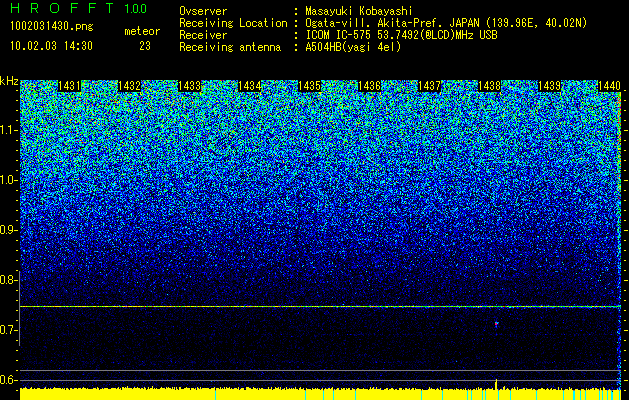This screenshot has width=629, height=400.
Task: Click the 0.9 frequency axis label
Action: 8,230
